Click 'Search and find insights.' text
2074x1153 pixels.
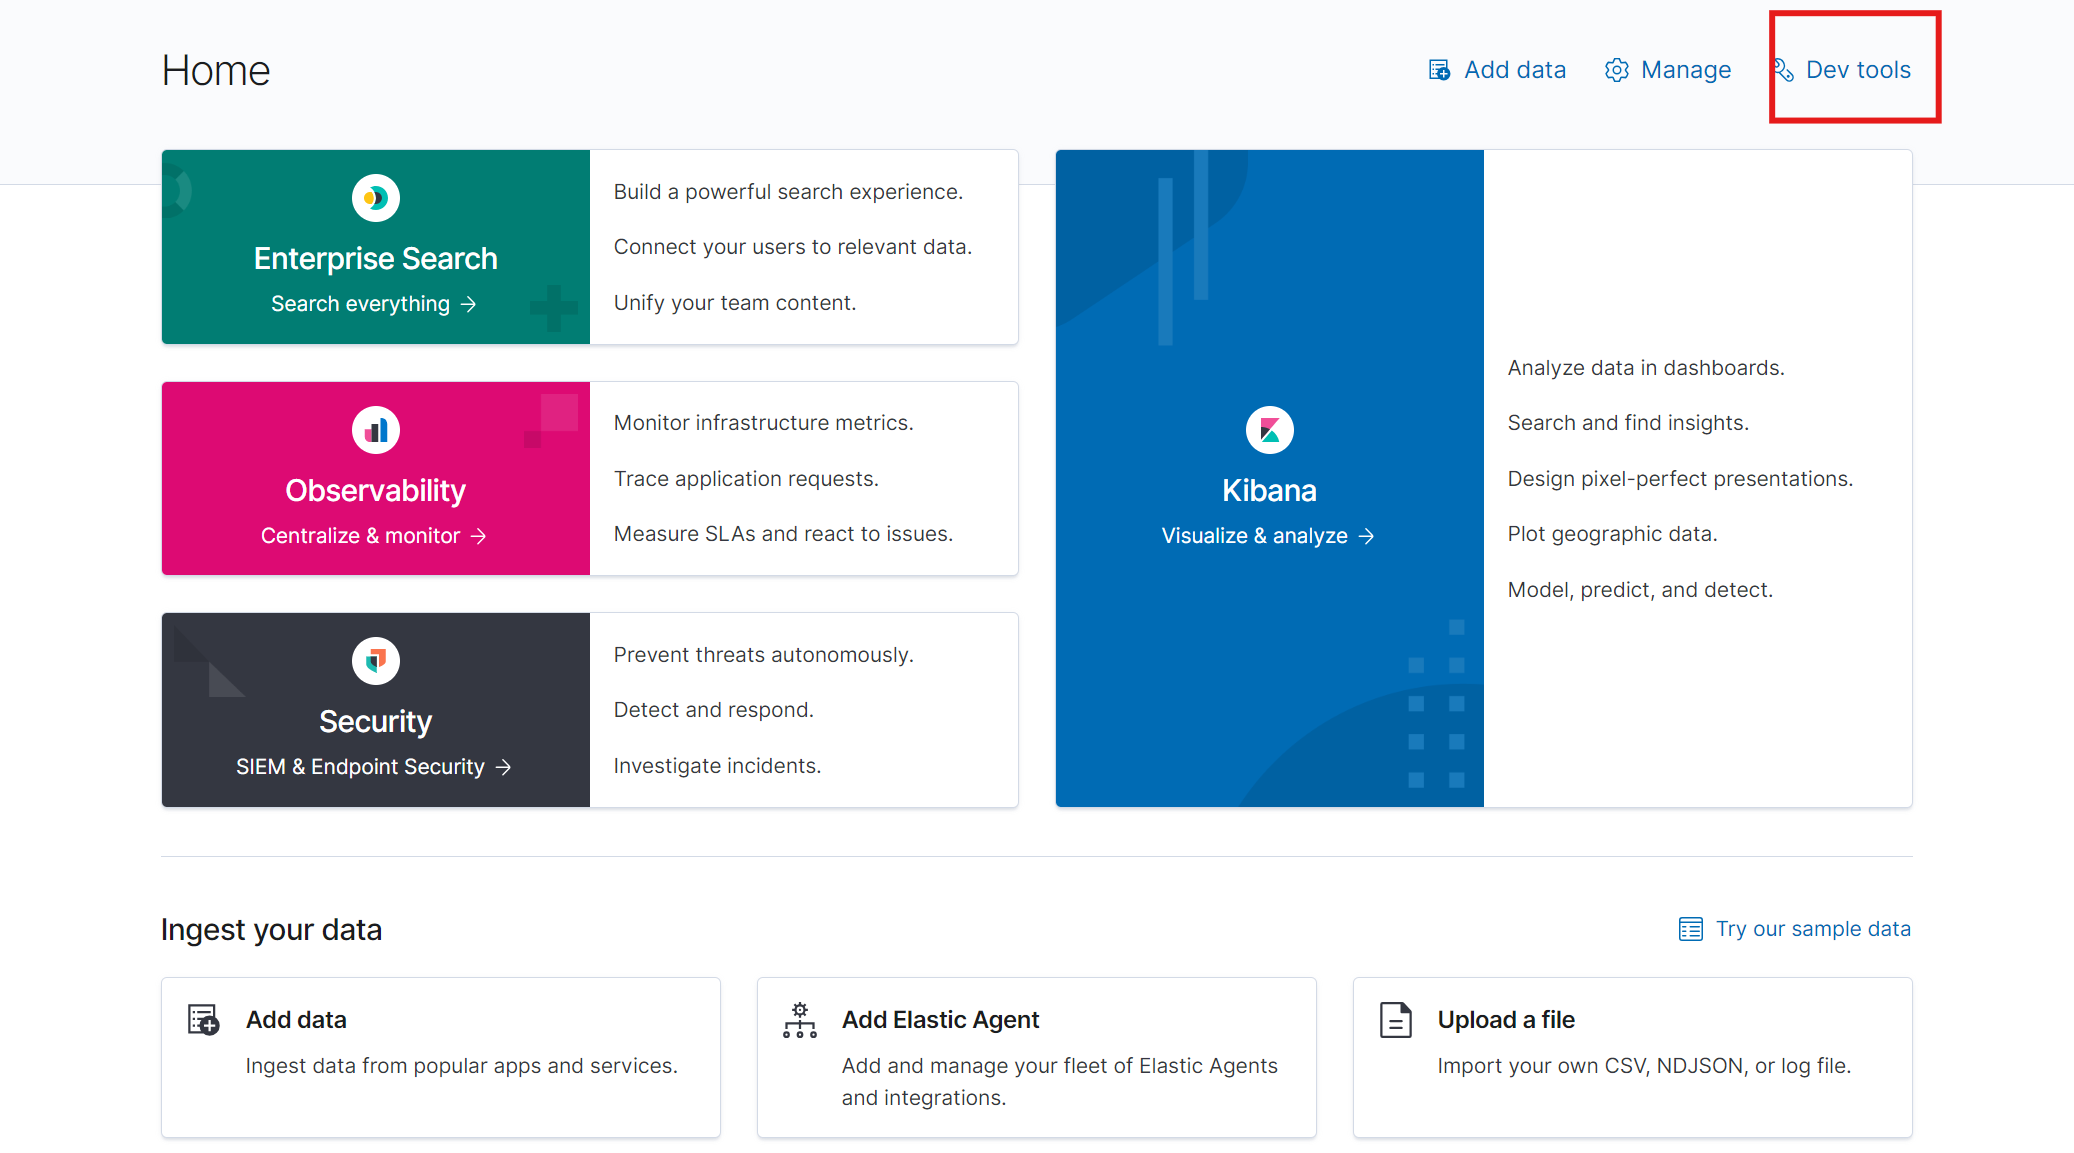1629,423
